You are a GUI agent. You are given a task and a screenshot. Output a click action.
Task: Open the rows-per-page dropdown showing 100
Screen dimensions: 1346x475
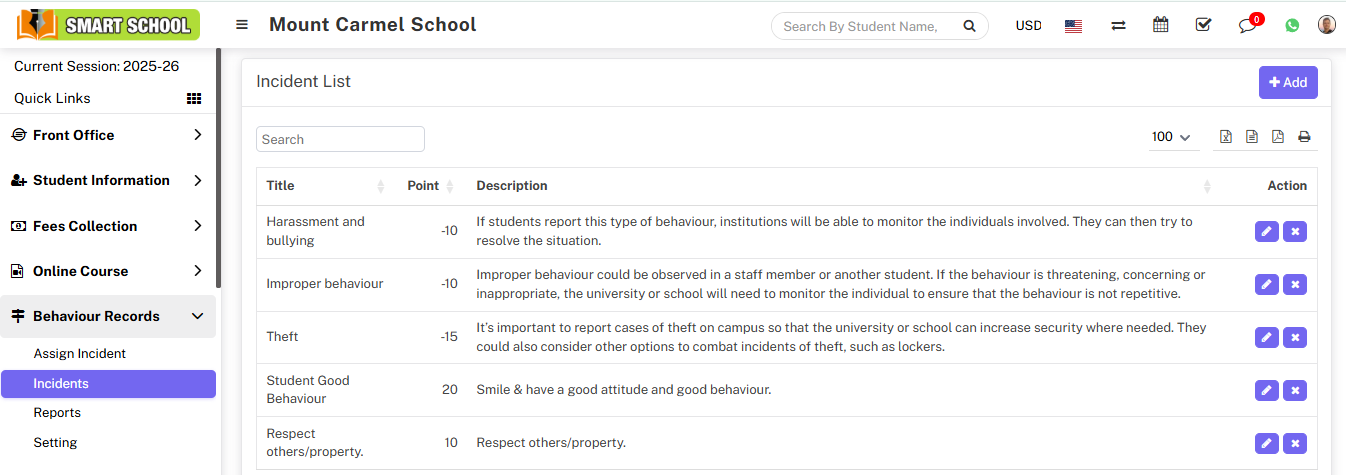click(1172, 137)
